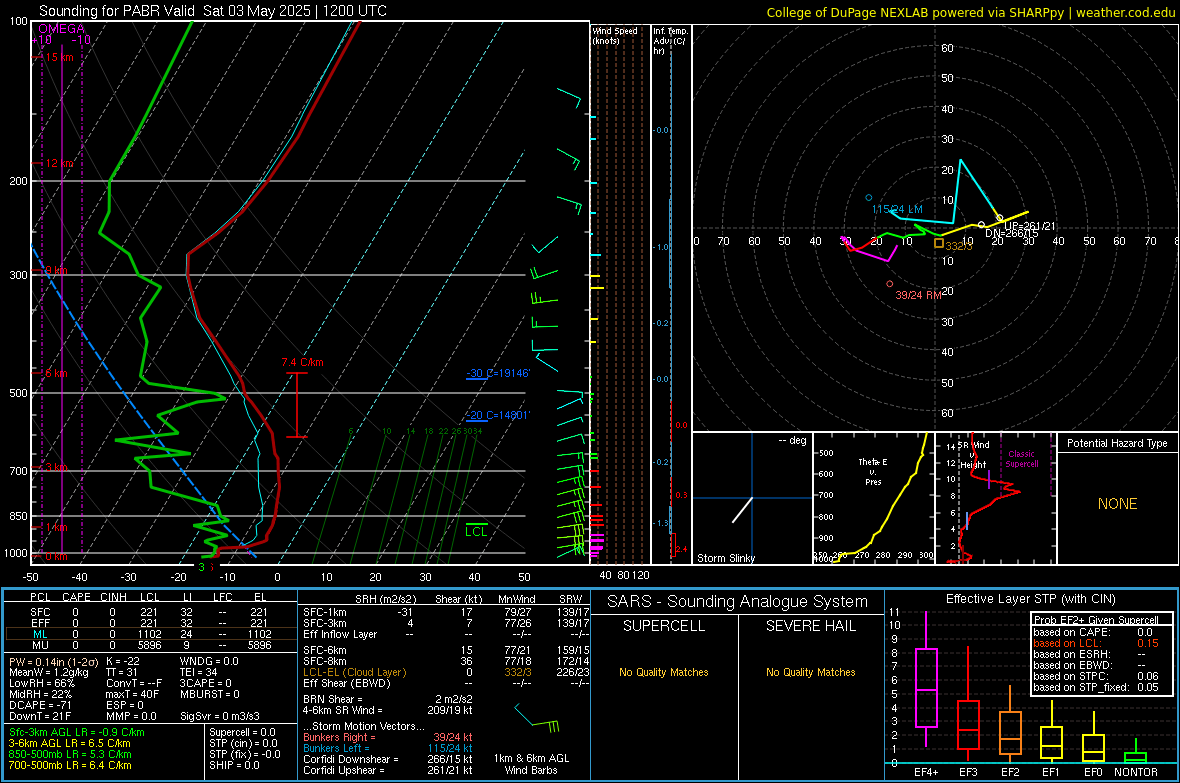Click the OMEGA label

coord(61,29)
